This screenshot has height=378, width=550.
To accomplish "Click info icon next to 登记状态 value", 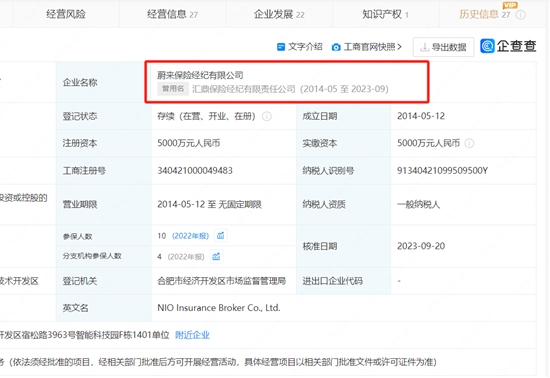I will 267,116.
